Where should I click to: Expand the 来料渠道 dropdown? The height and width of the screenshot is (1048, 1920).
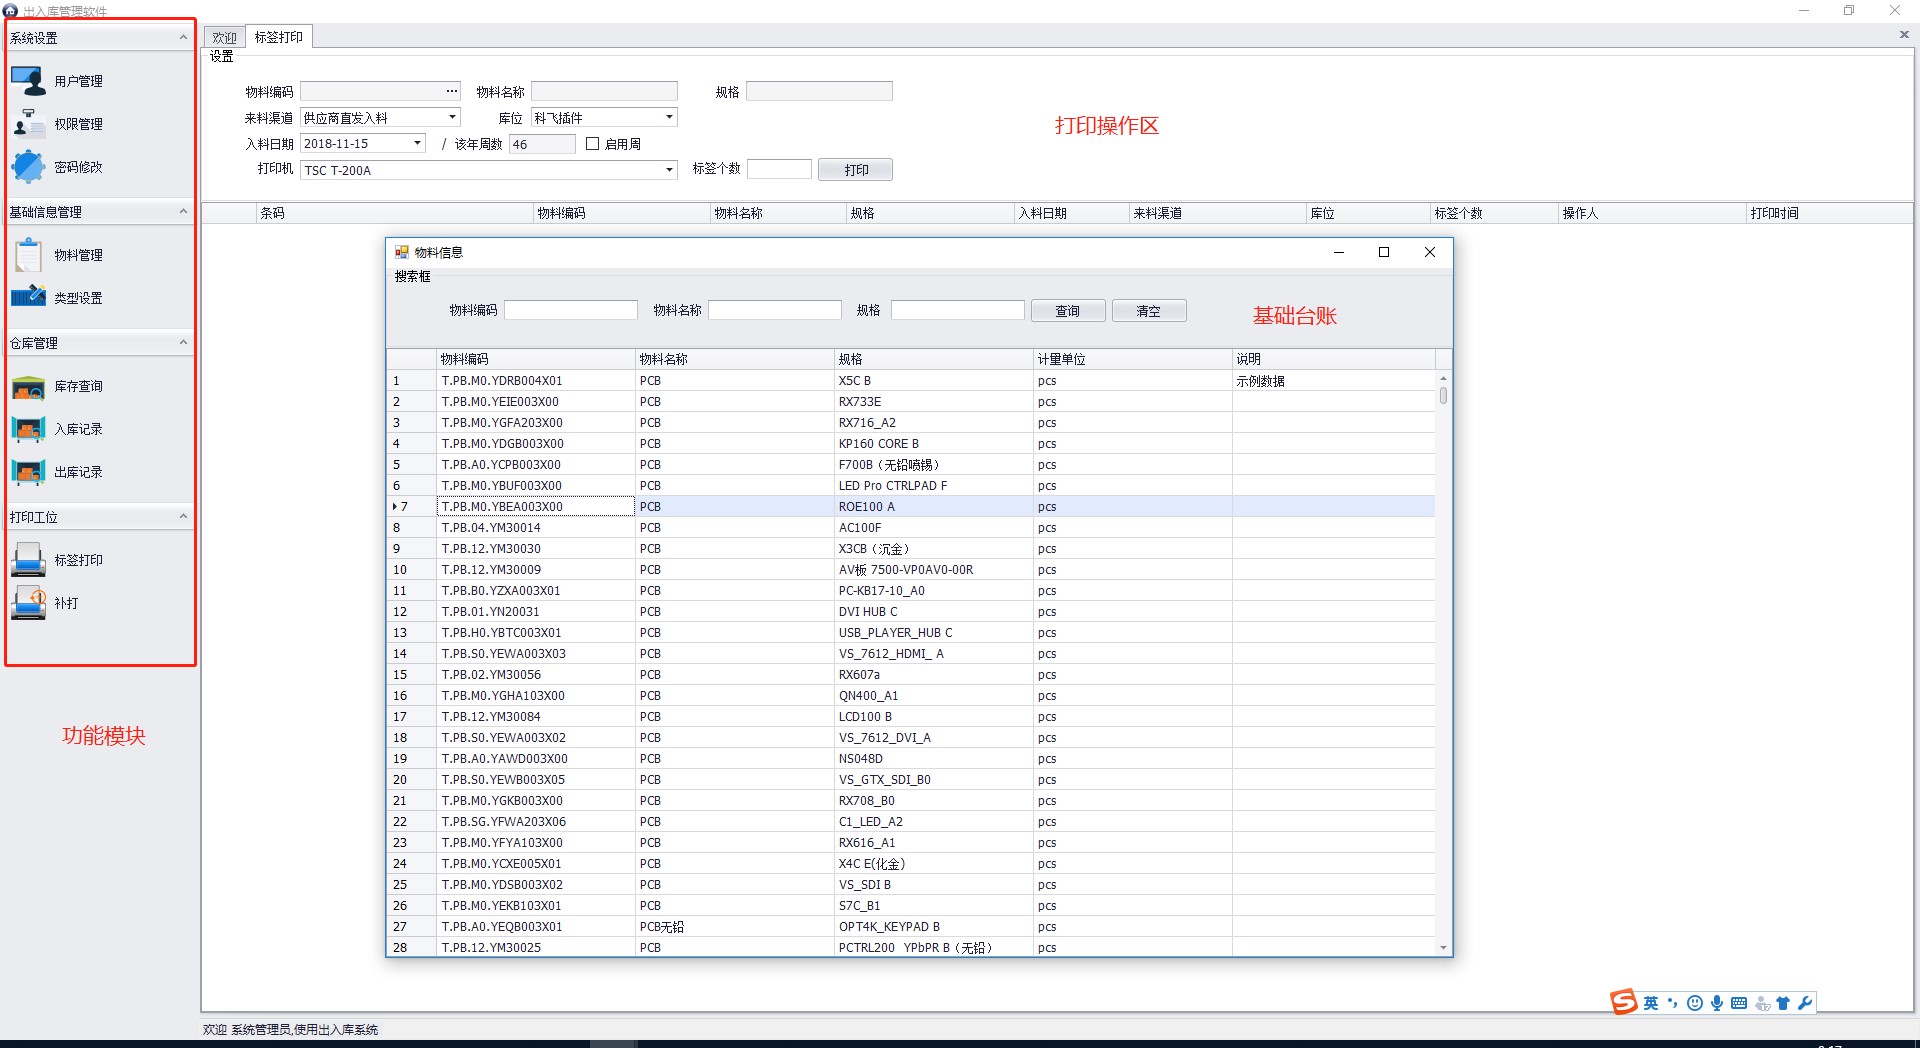click(x=452, y=118)
